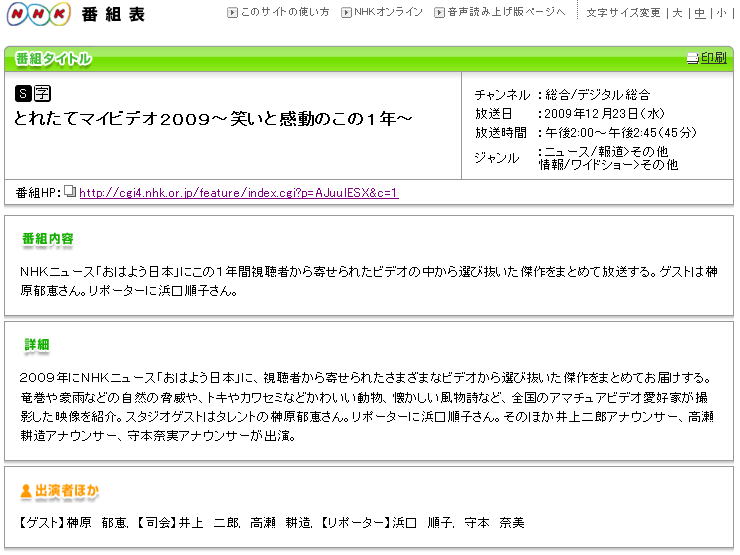Click broadcast date 2009年12月23日(水)

click(x=605, y=114)
